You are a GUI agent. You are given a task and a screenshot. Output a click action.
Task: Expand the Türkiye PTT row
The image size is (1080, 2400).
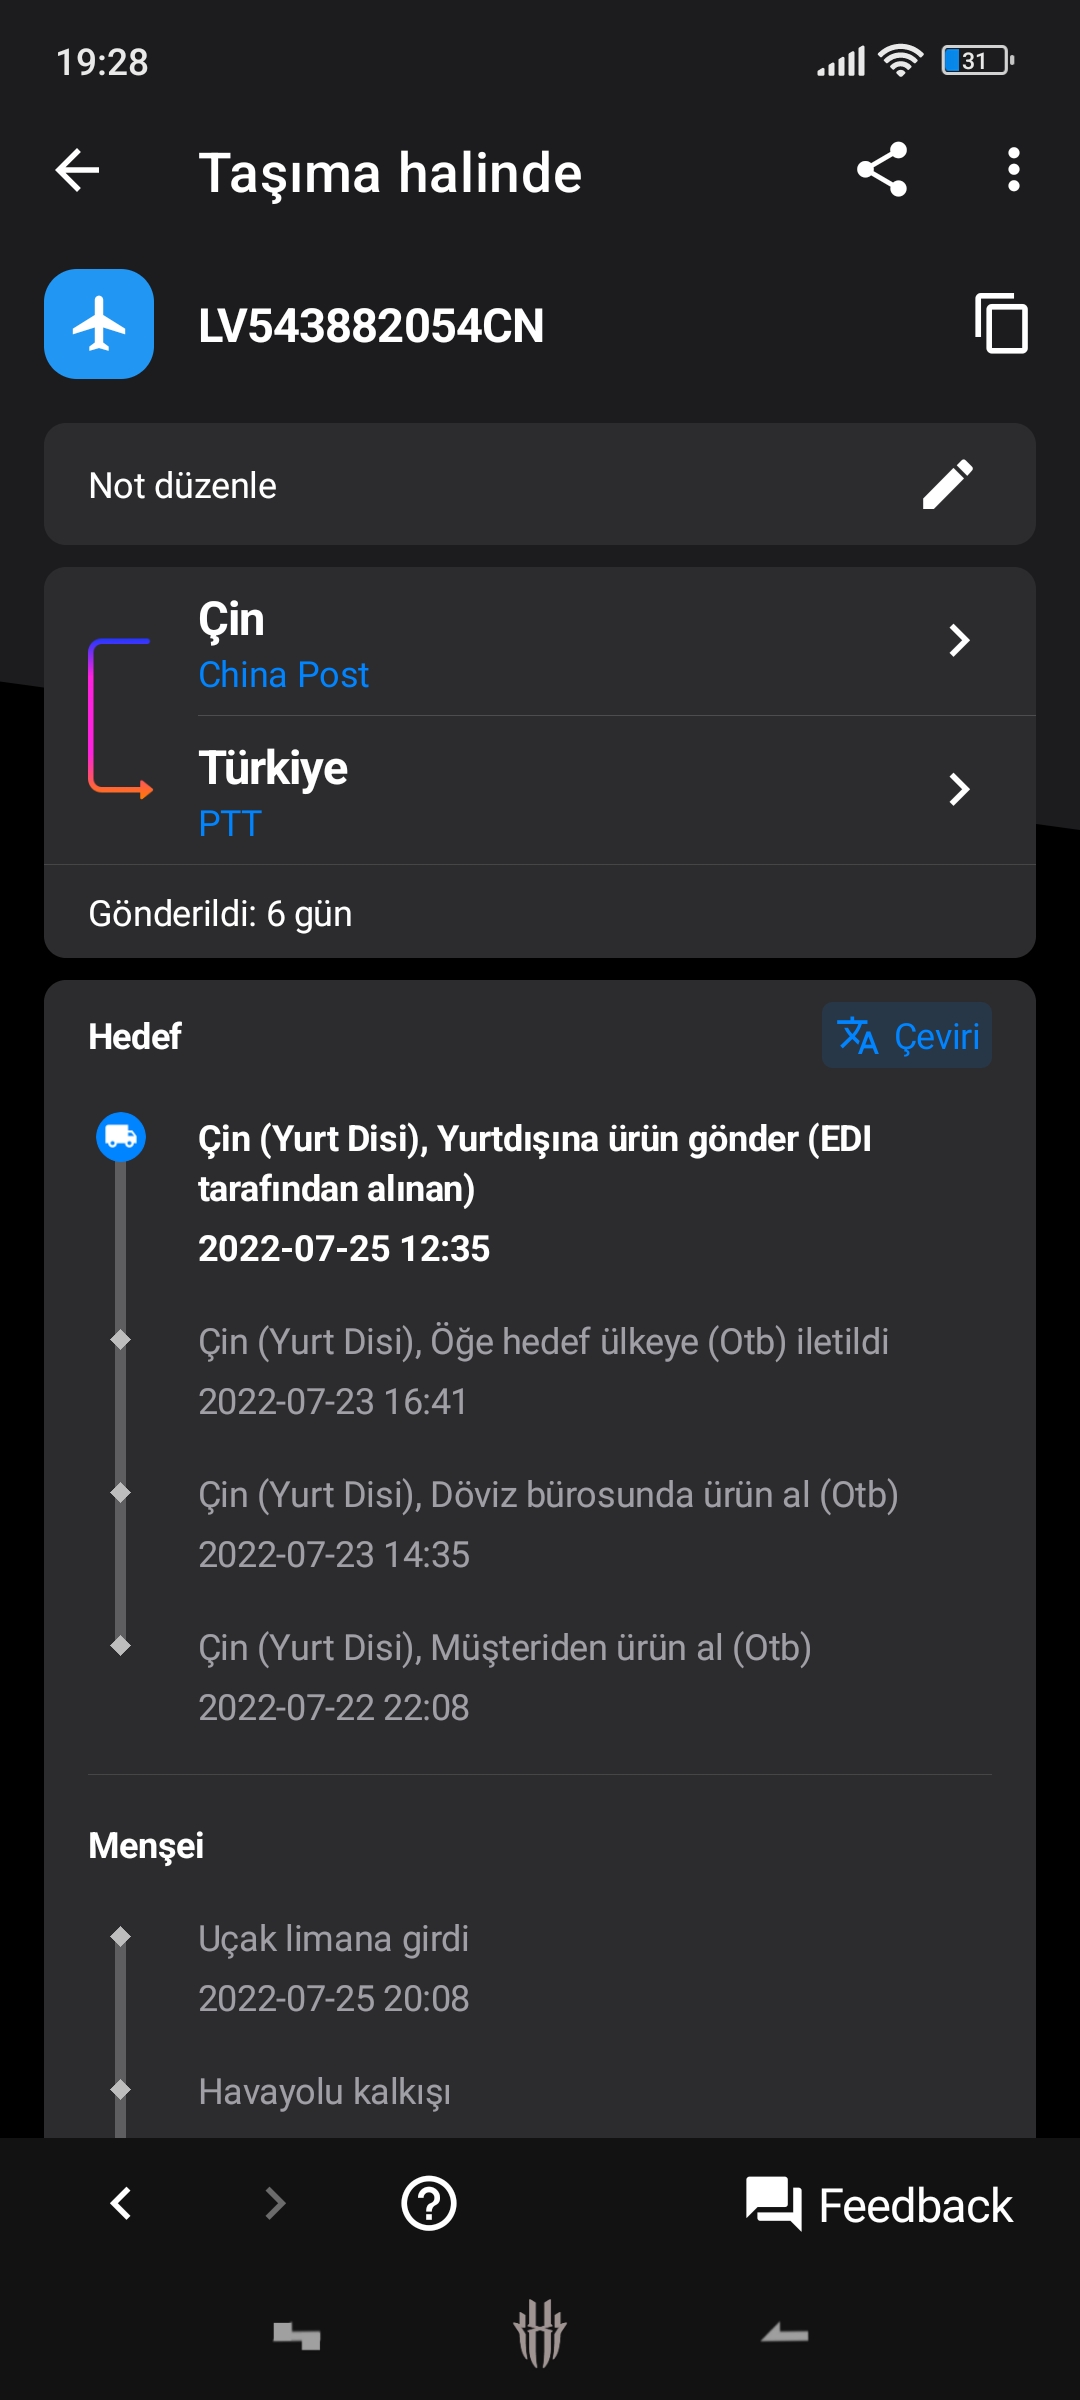coord(959,789)
